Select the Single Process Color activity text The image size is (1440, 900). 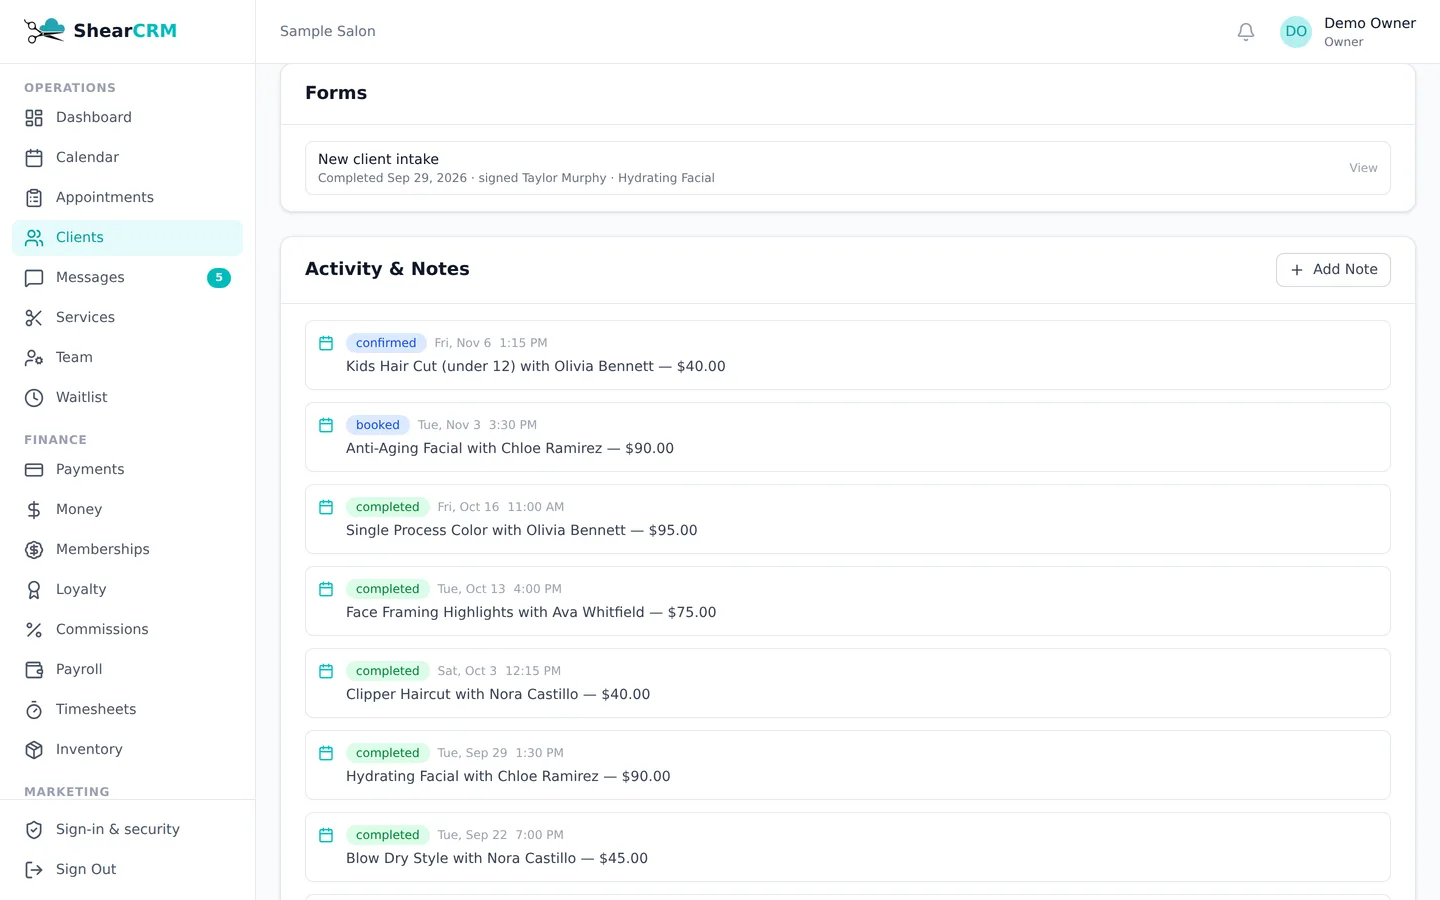tap(522, 531)
